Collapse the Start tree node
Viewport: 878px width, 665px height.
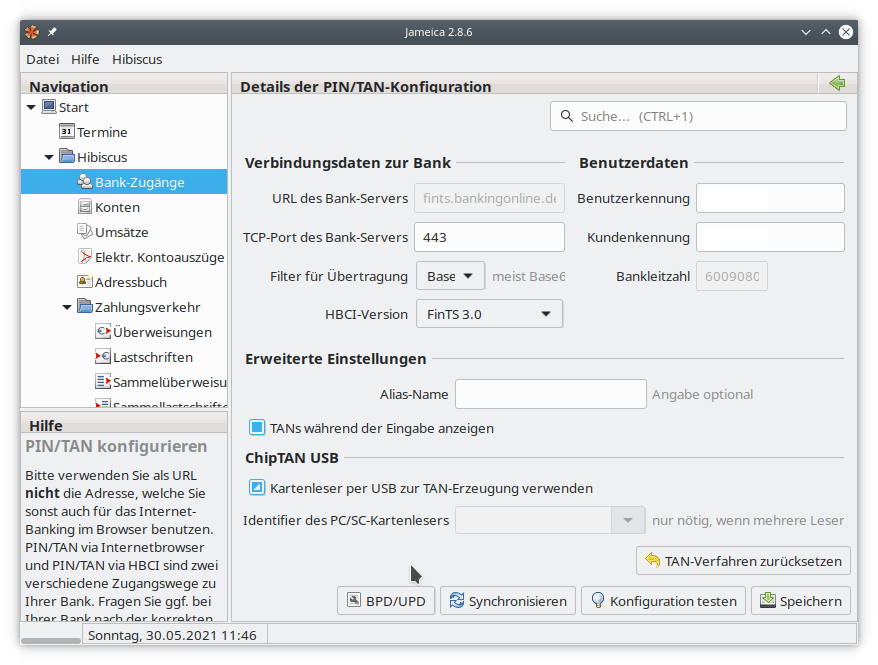click(x=31, y=107)
